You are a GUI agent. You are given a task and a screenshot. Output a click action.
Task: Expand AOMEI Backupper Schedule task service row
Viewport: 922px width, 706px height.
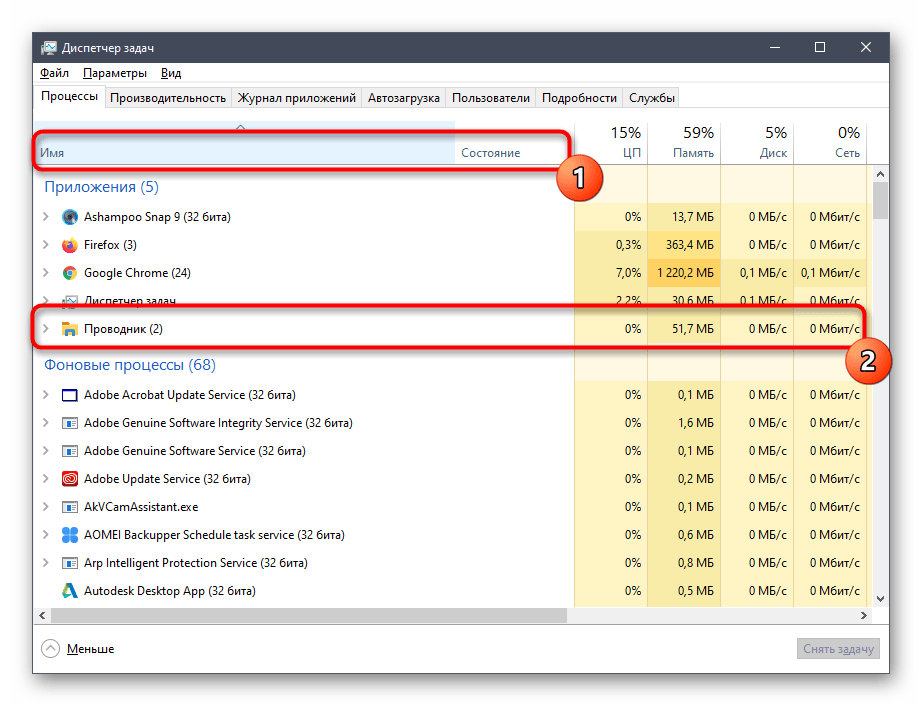click(46, 535)
